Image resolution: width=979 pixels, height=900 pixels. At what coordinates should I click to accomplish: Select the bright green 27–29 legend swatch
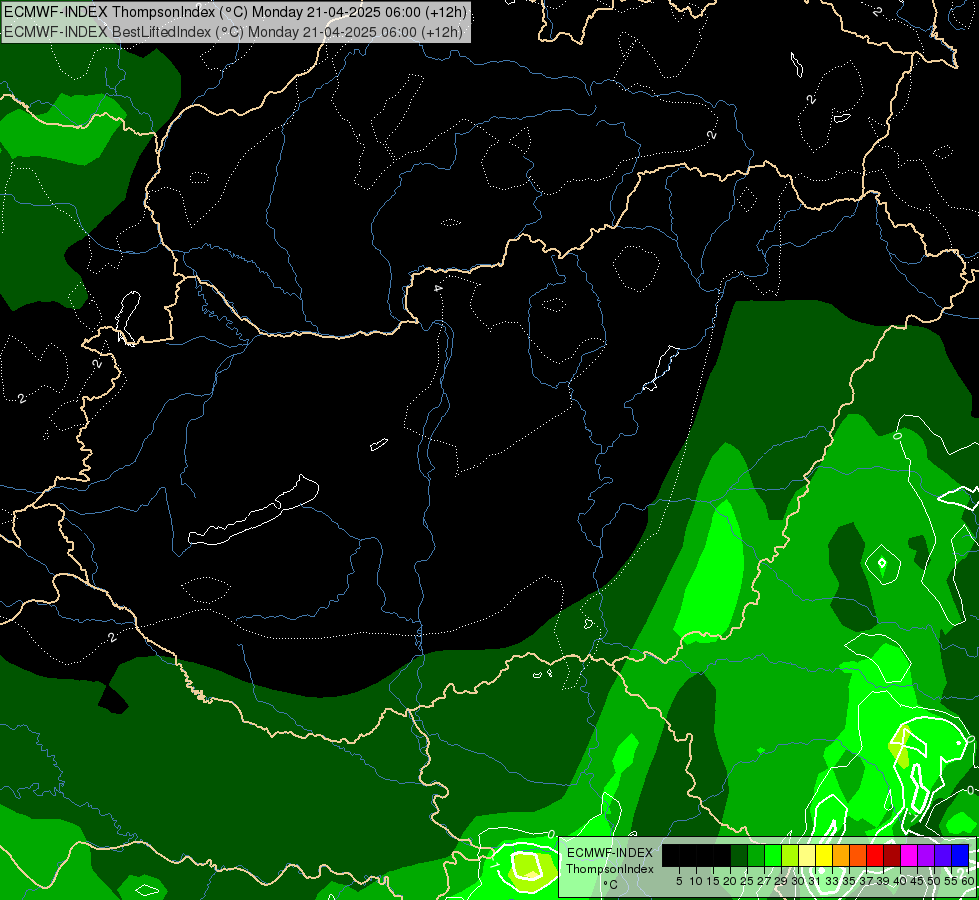point(773,856)
